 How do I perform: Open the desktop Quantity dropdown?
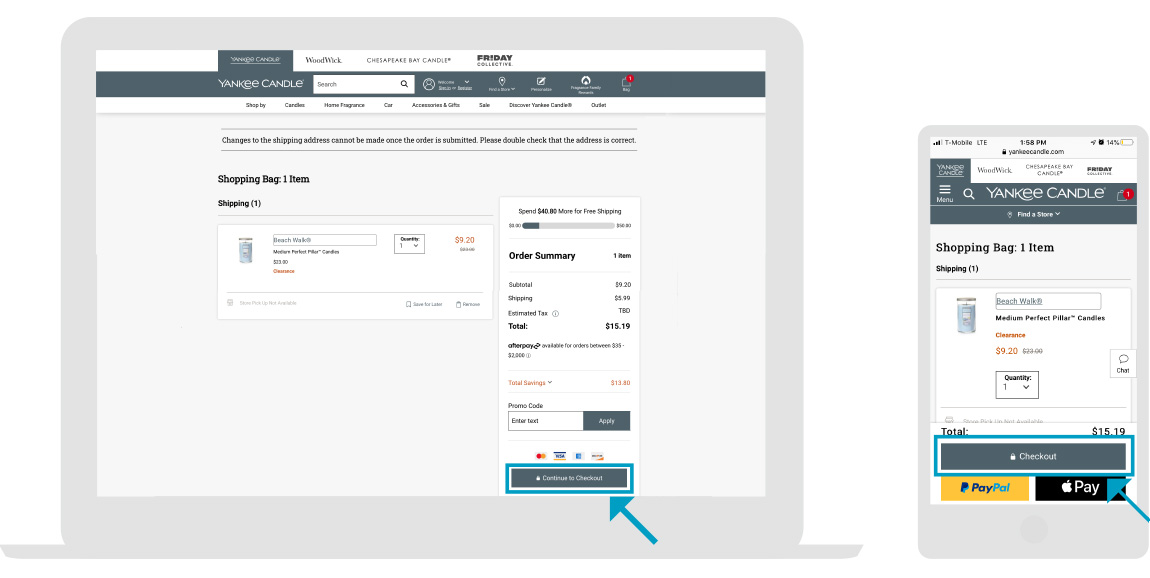[409, 244]
